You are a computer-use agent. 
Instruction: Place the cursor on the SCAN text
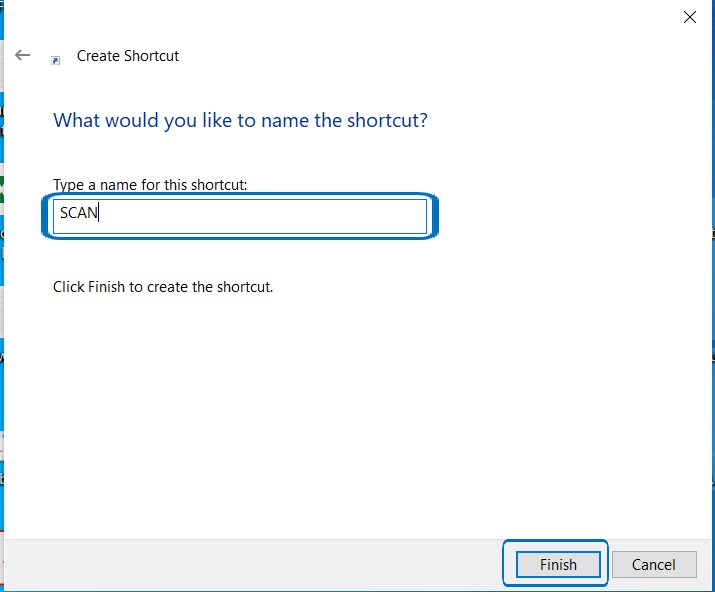click(78, 213)
